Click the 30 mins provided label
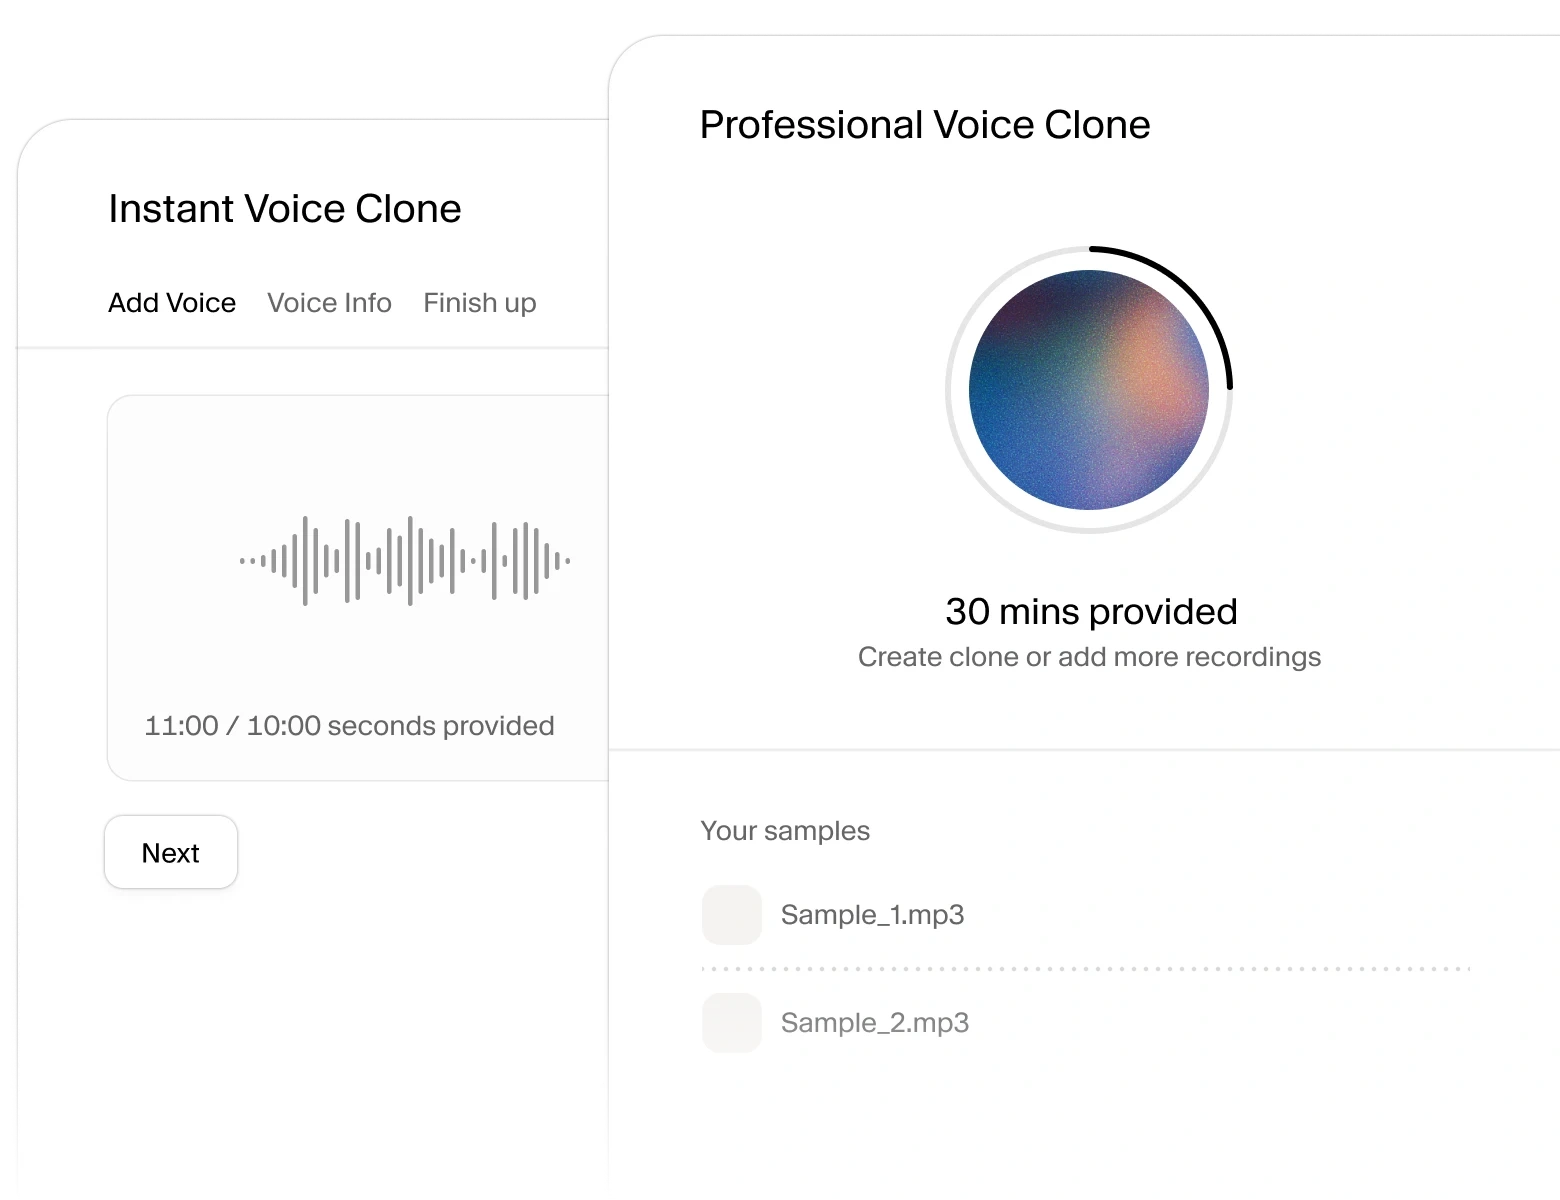The height and width of the screenshot is (1200, 1560). 1091,611
